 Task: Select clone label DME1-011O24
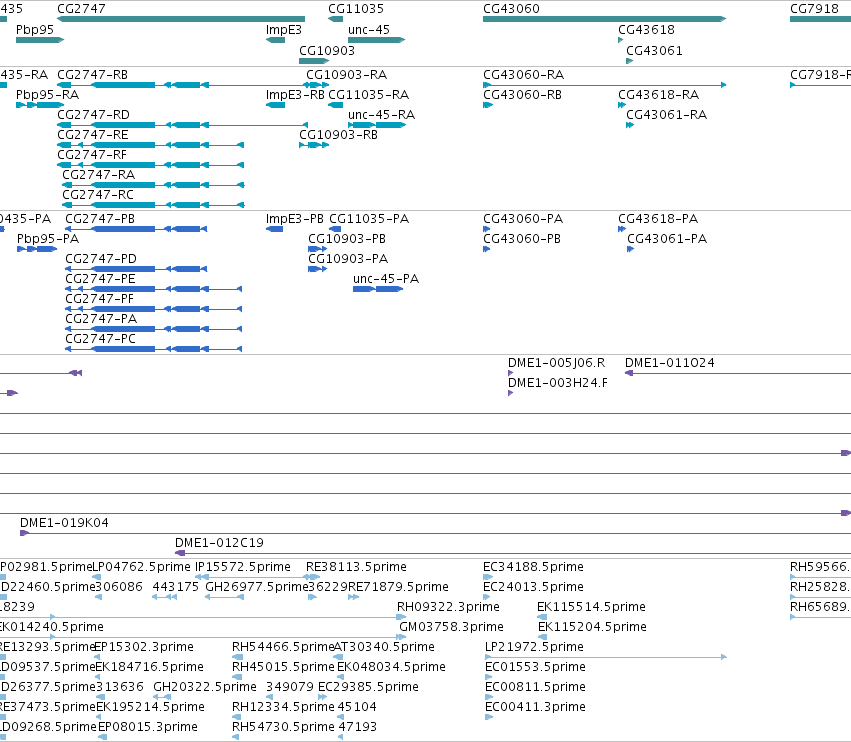[670, 363]
